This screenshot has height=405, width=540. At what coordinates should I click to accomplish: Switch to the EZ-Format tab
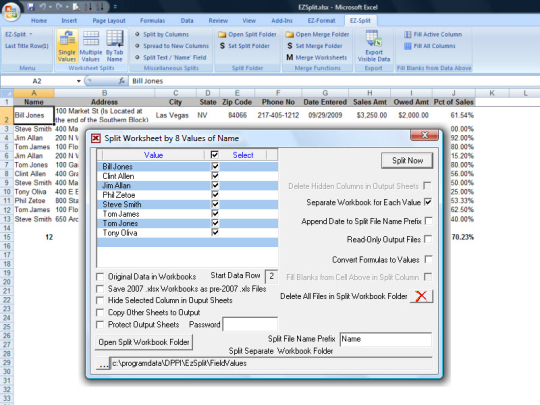click(x=321, y=21)
